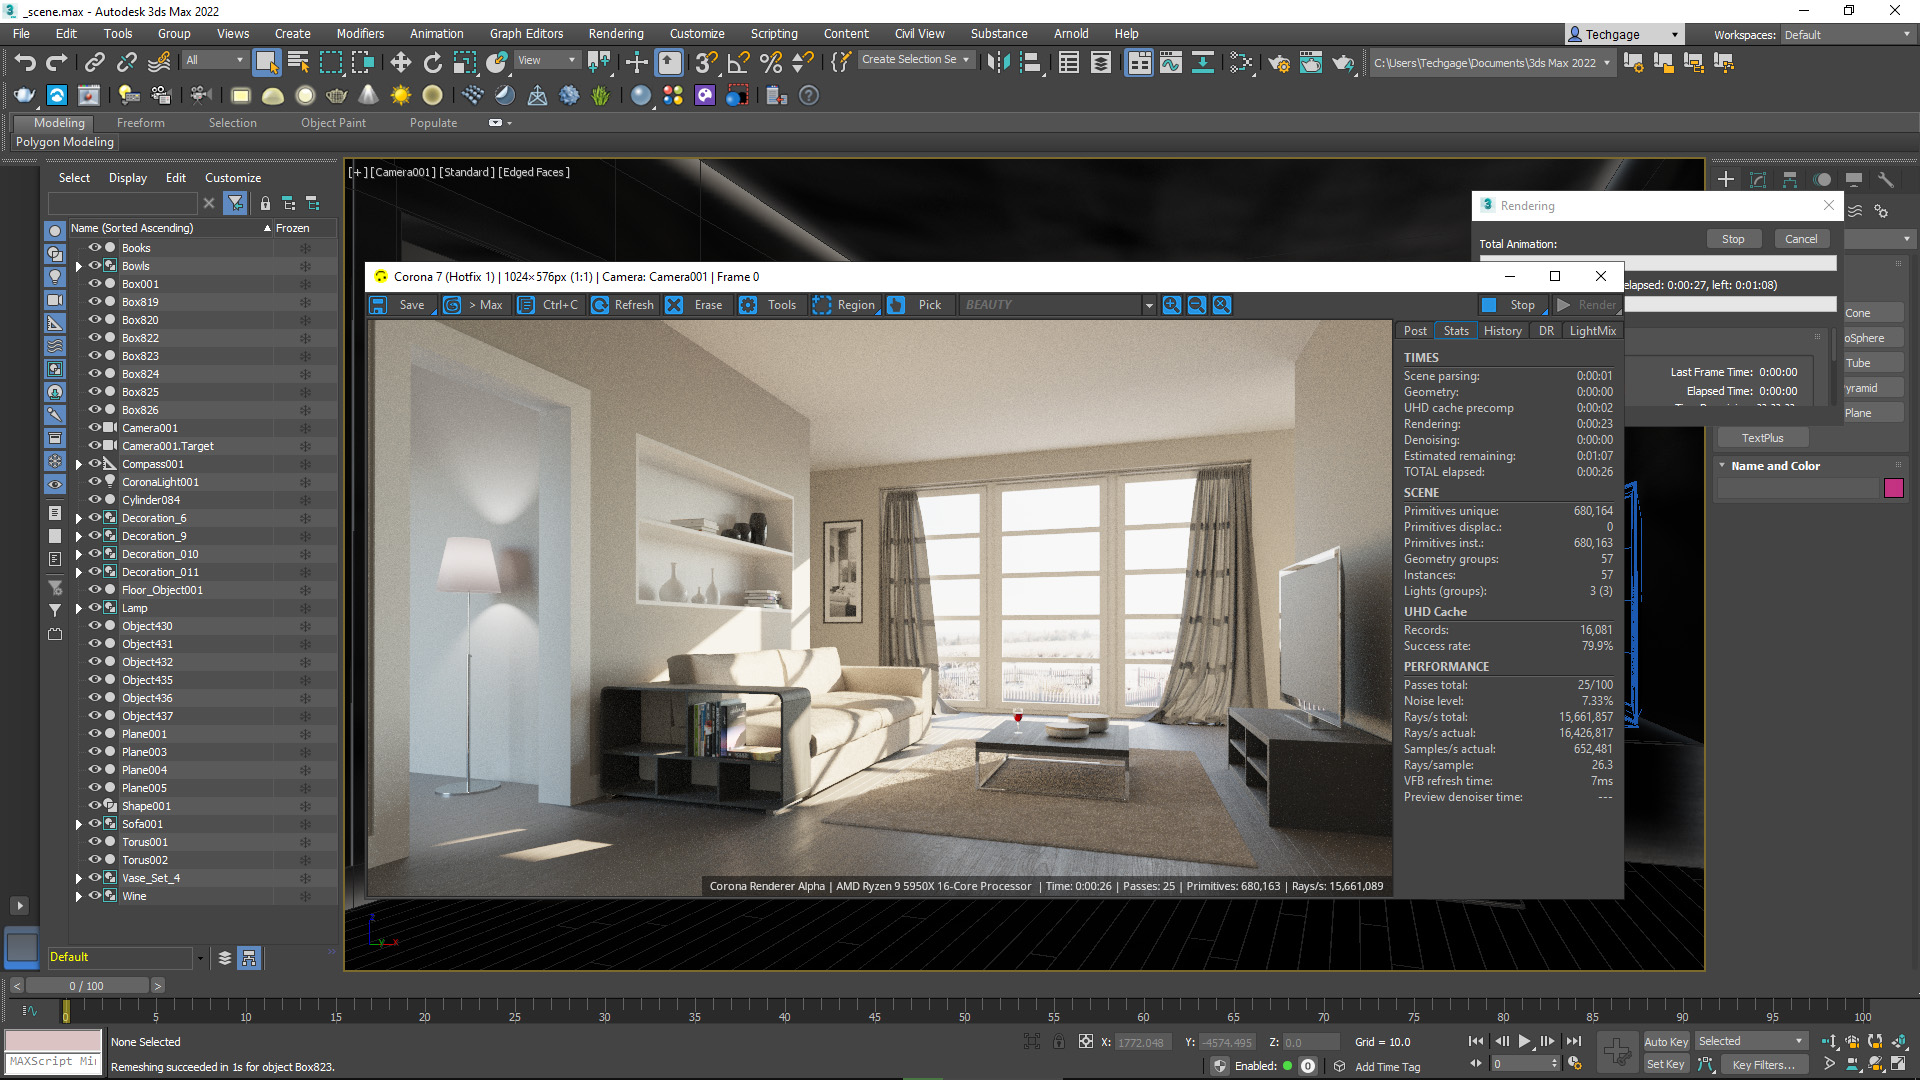Viewport: 1920px width, 1080px height.
Task: Click the object color swatch
Action: pos(1893,488)
